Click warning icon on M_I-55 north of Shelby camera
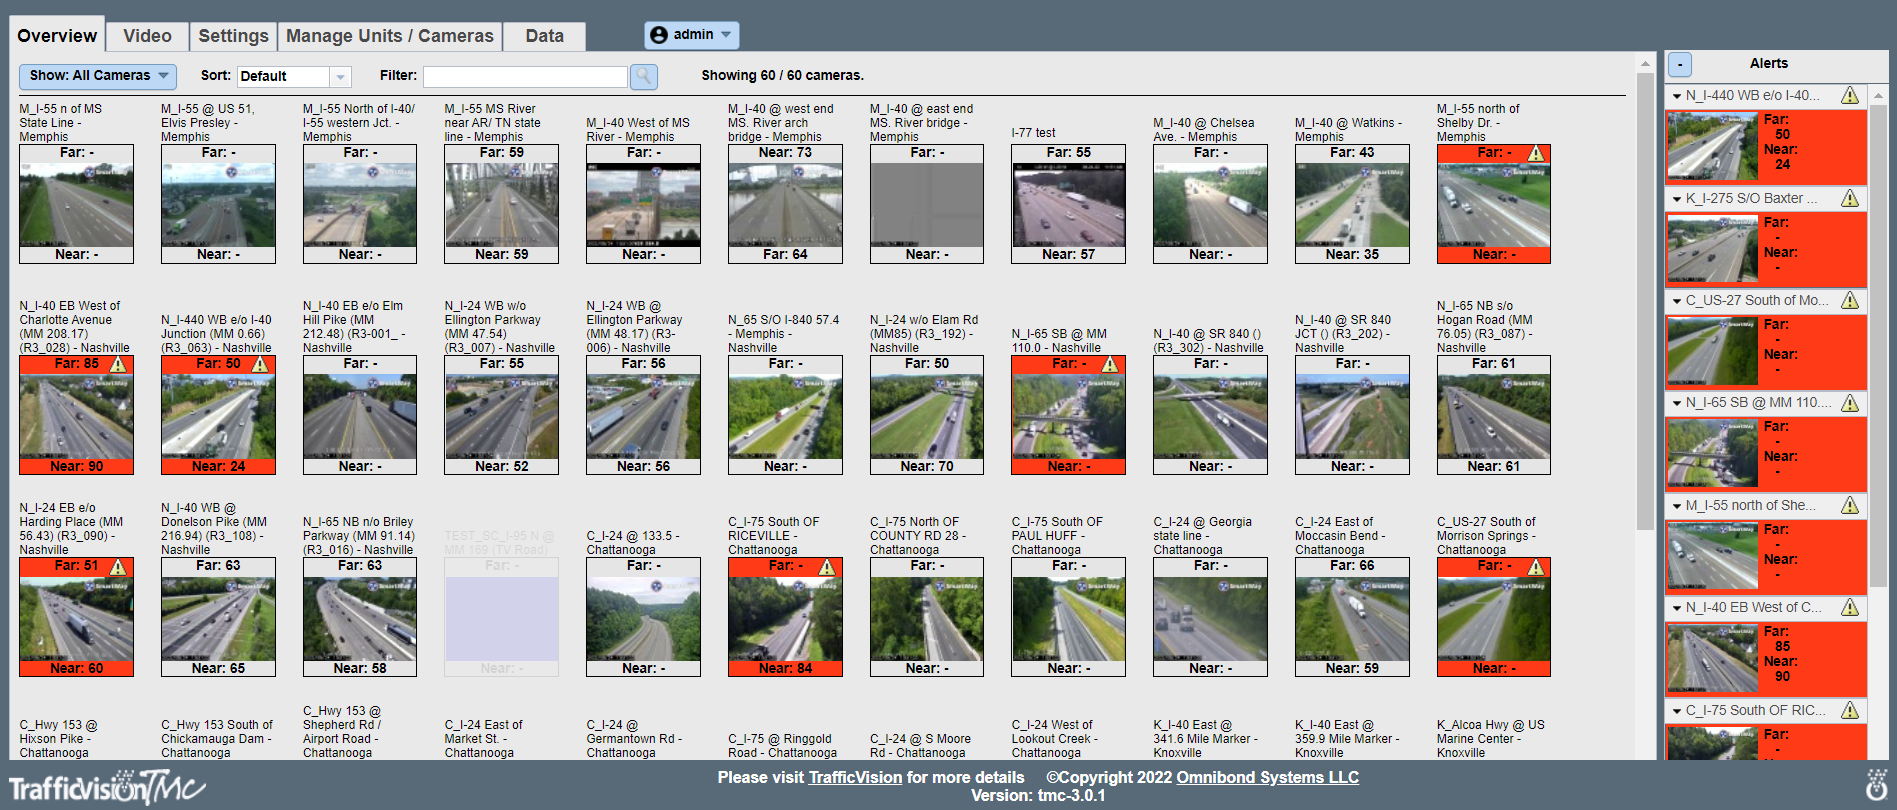 [x=1536, y=153]
